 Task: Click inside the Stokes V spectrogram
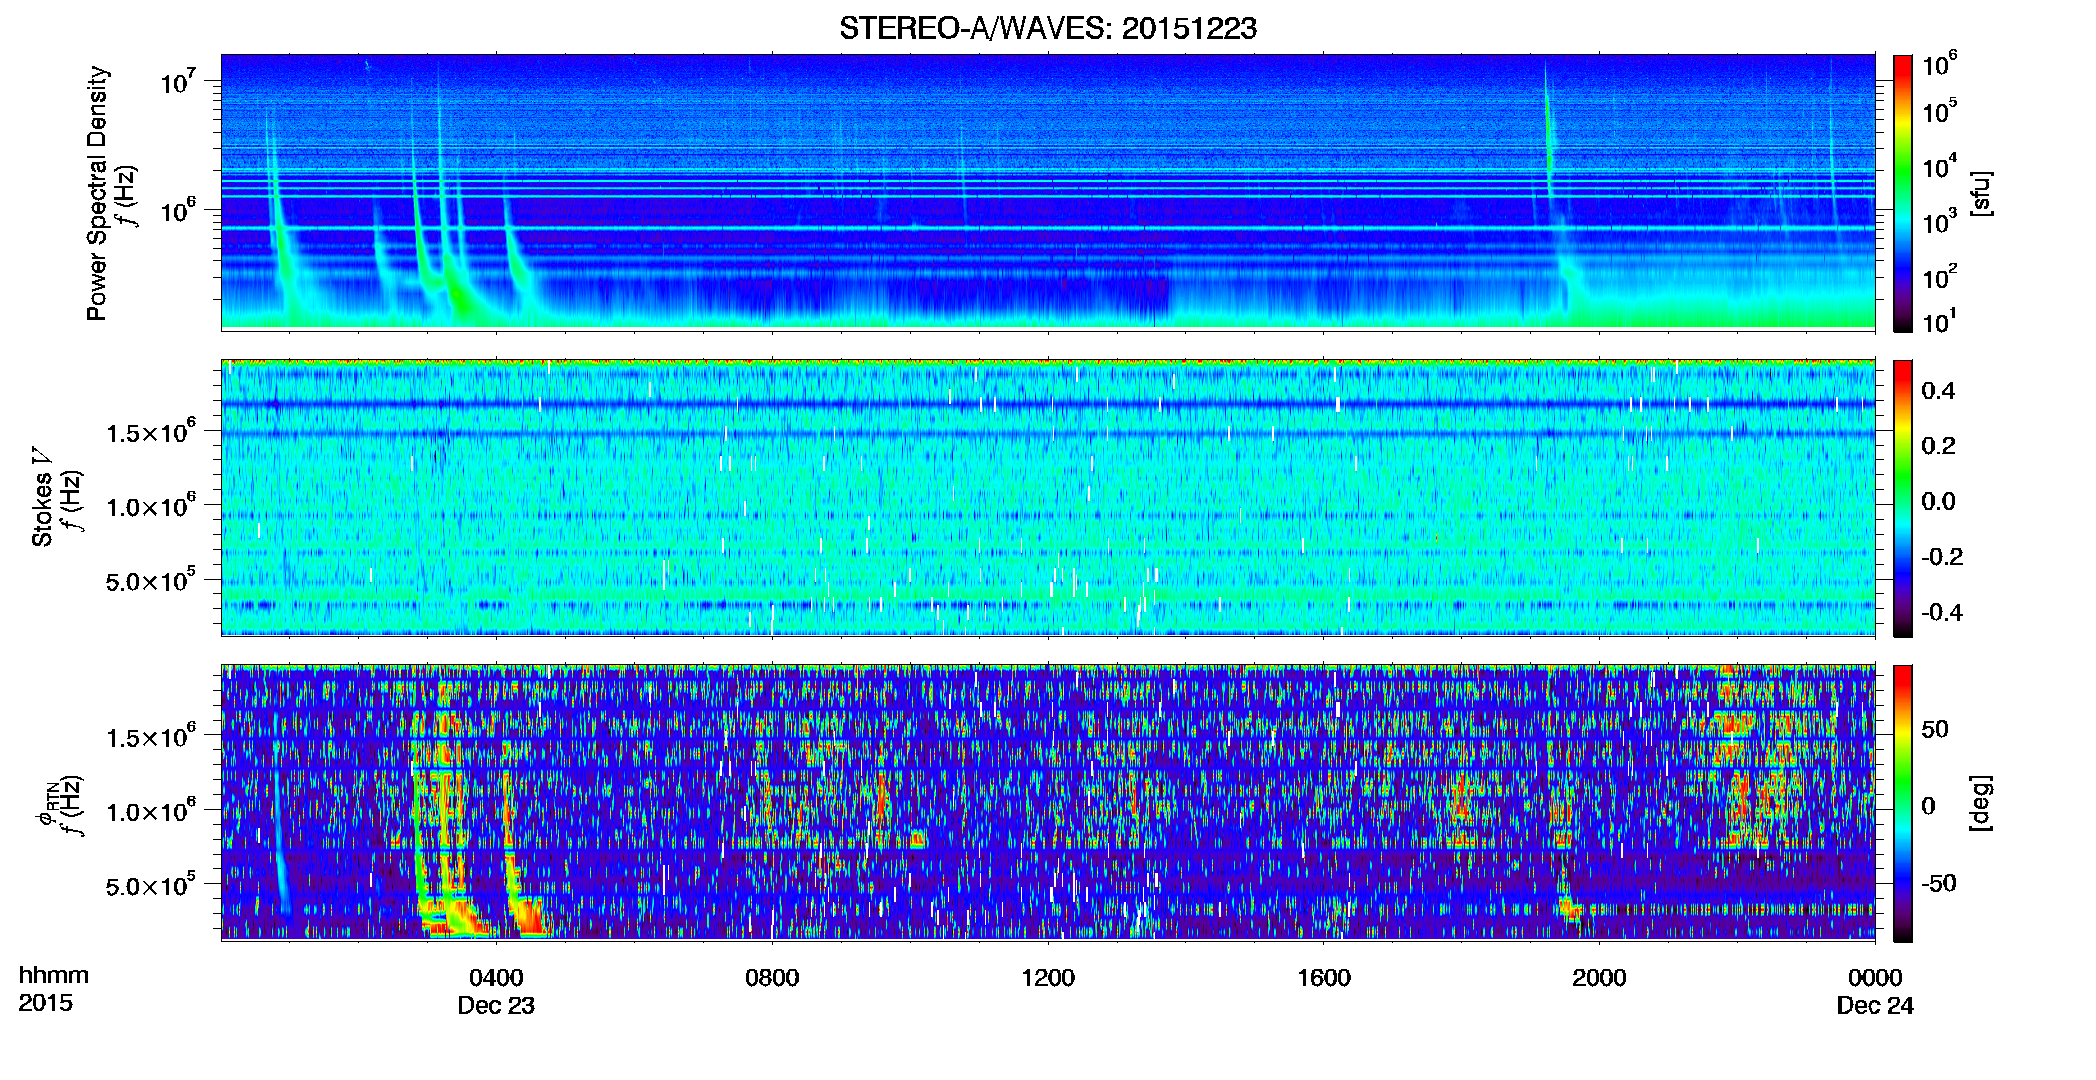[x=1048, y=498]
